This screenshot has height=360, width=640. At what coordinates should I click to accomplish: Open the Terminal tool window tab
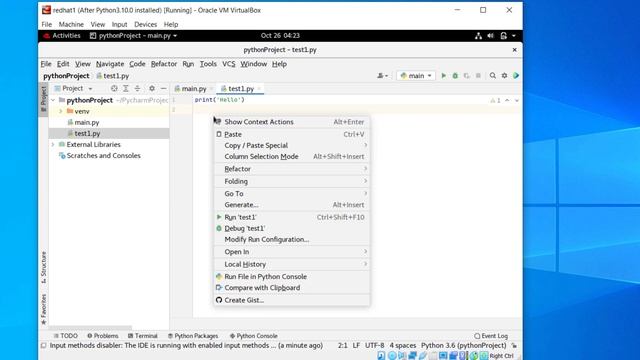142,336
